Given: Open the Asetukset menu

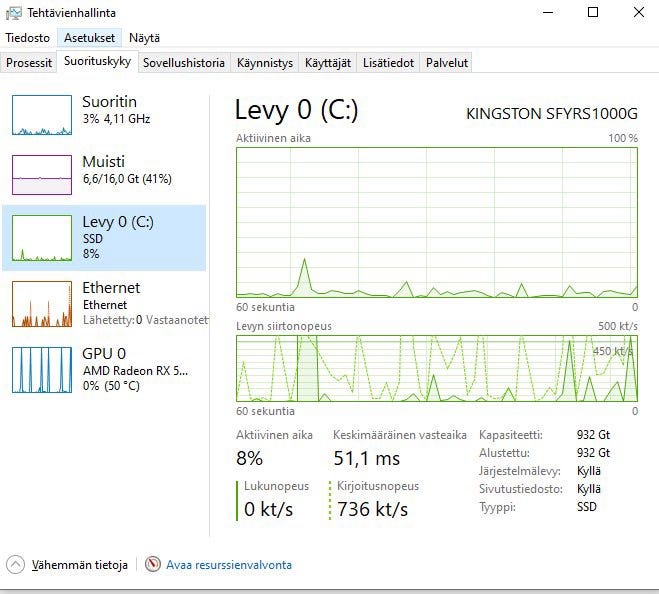Looking at the screenshot, I should (x=89, y=38).
